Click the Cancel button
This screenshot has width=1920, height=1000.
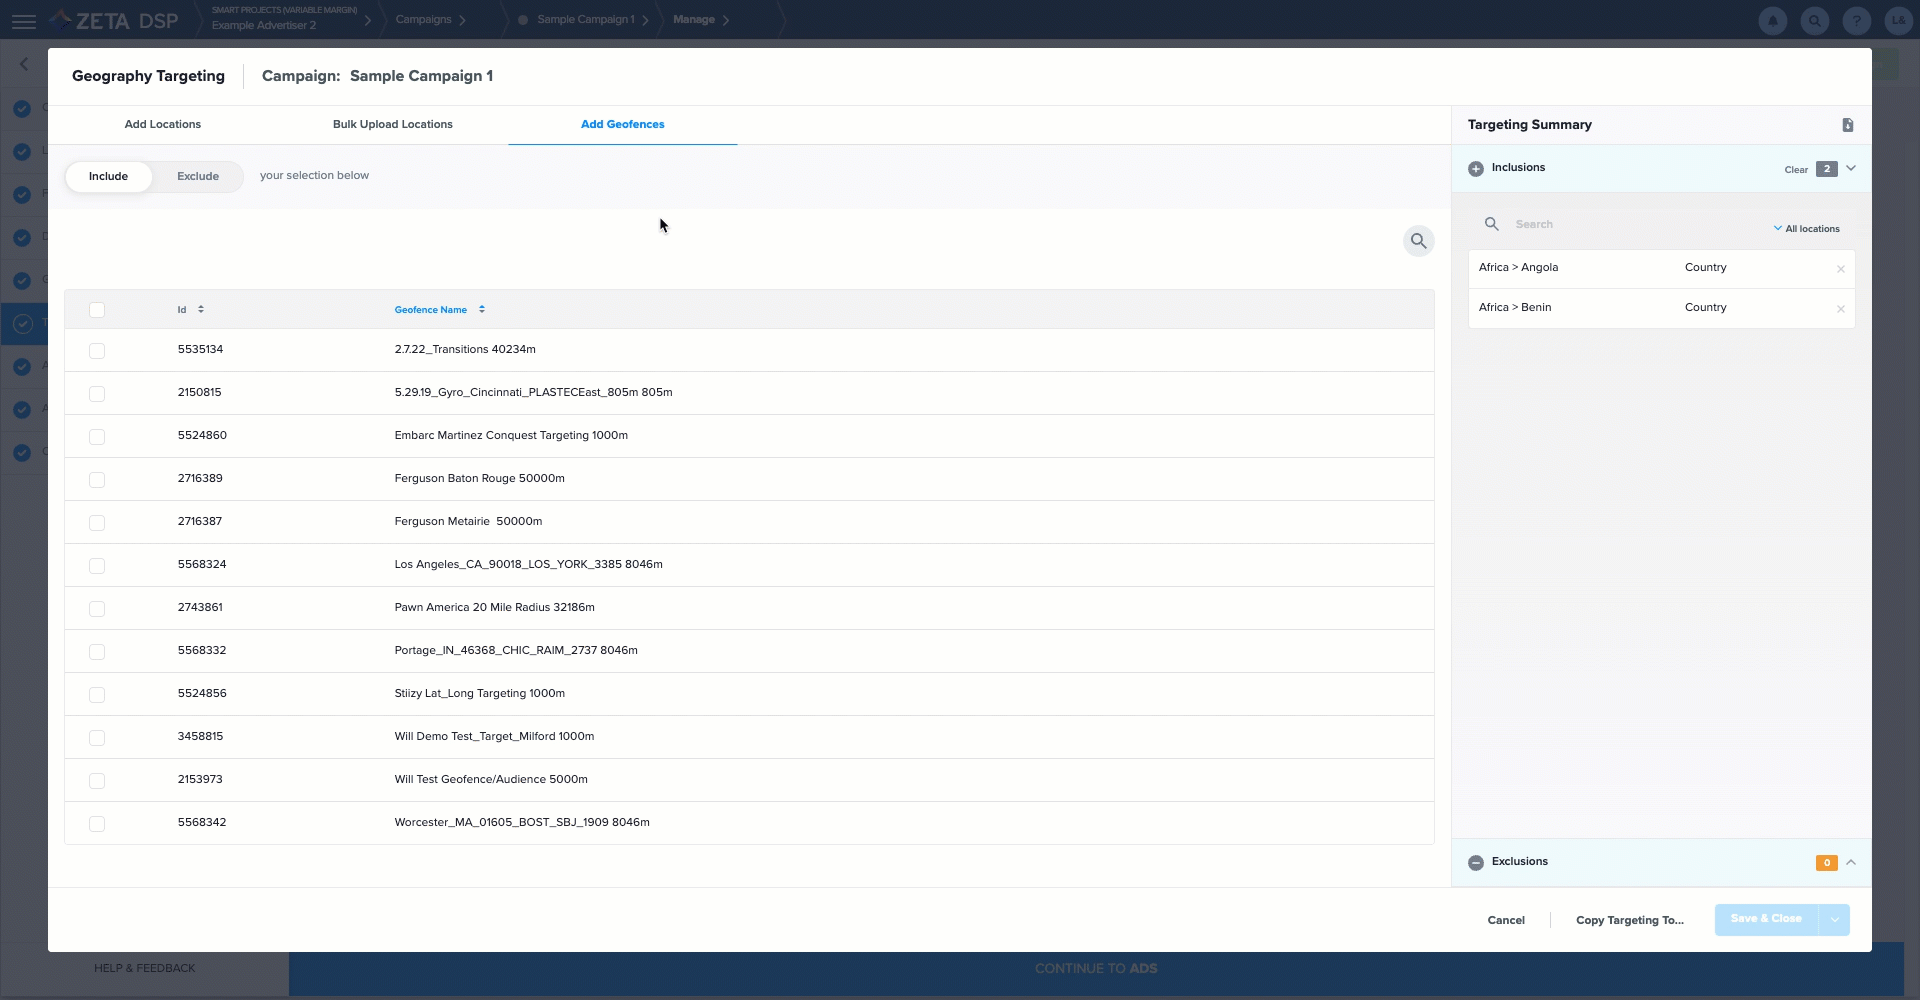1505,921
